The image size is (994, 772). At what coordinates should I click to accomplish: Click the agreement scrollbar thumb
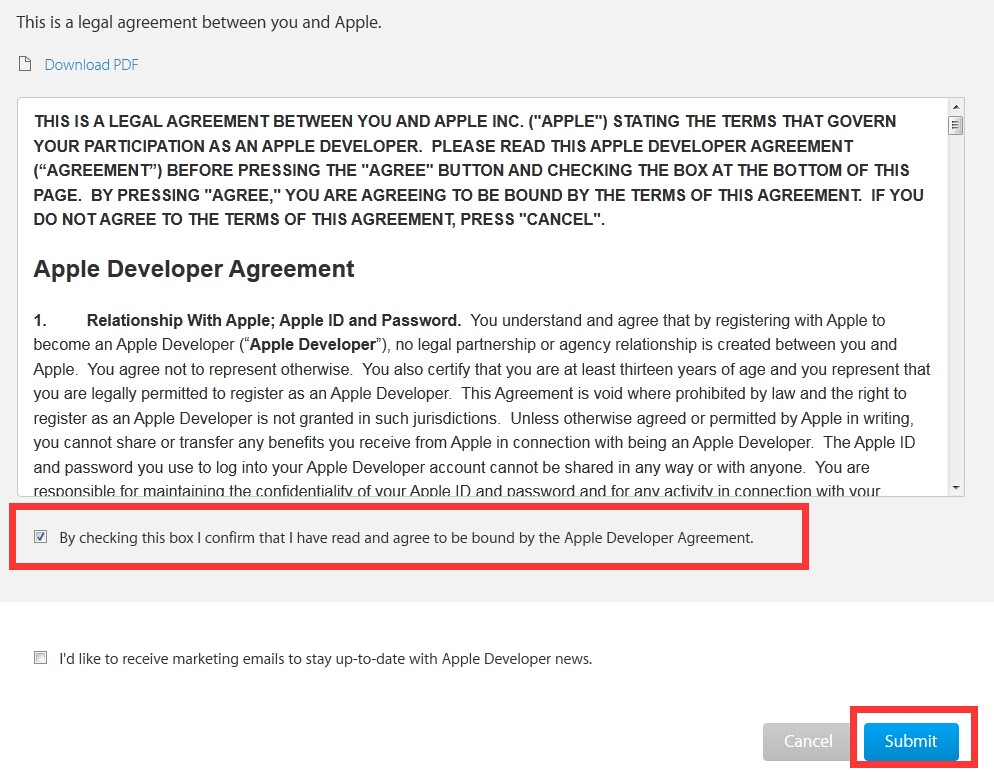[955, 125]
